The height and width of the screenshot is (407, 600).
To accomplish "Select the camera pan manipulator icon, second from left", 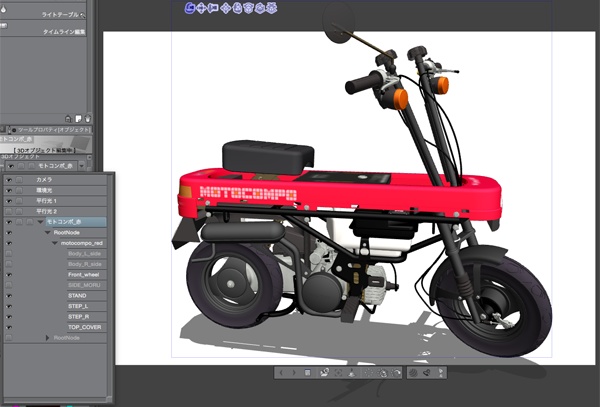I will click(201, 8).
